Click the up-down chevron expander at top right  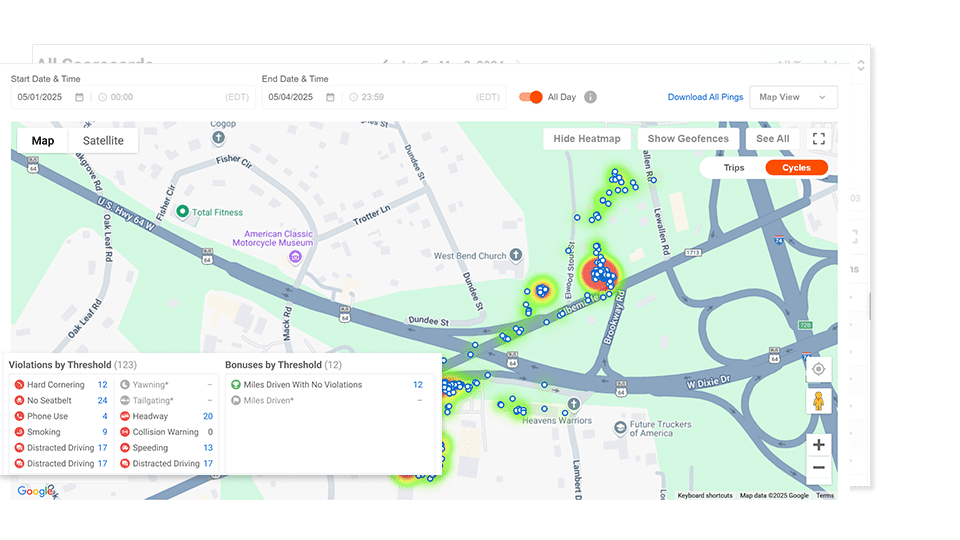pos(861,65)
